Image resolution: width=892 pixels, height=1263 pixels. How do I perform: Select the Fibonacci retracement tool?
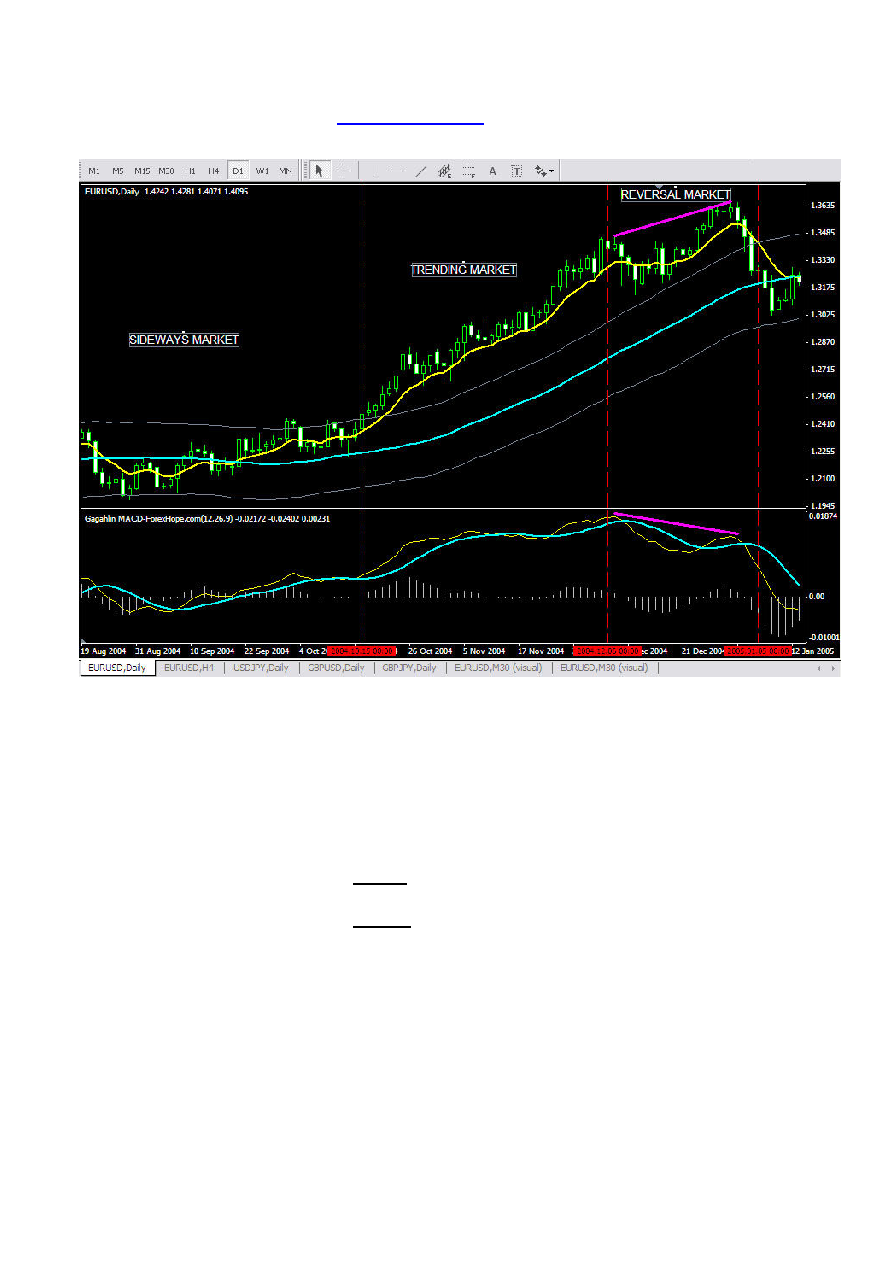[x=468, y=170]
